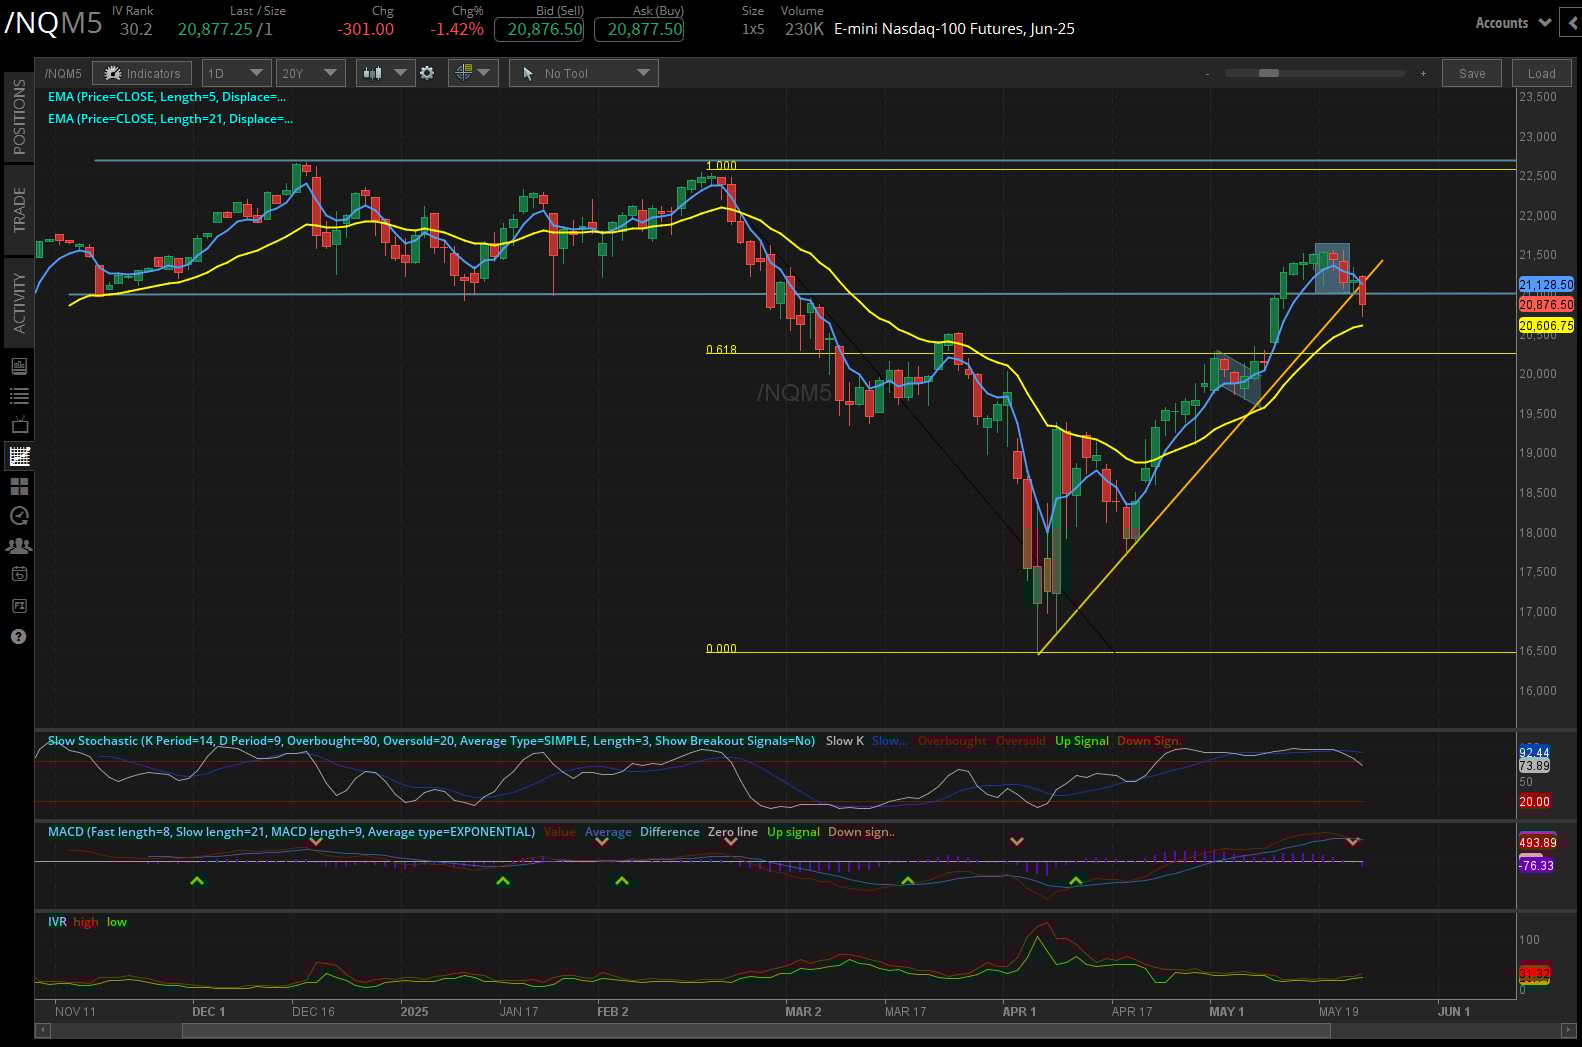Click the IV Rank 30.2 value
This screenshot has width=1582, height=1047.
[136, 29]
